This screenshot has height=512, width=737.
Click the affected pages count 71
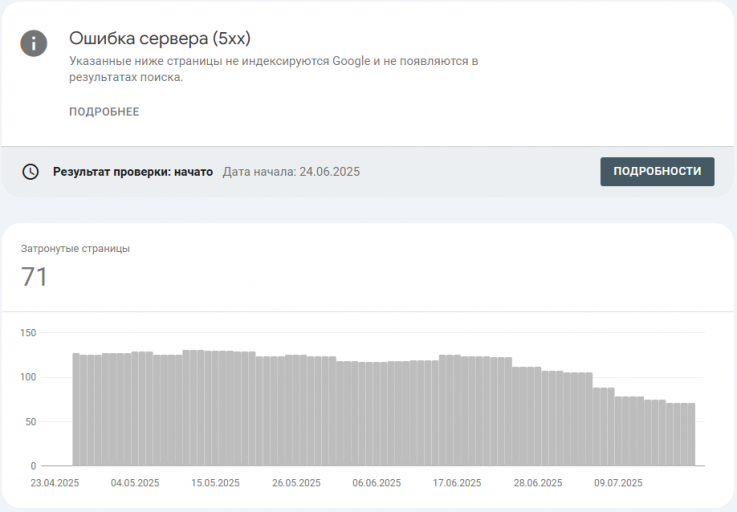click(34, 276)
